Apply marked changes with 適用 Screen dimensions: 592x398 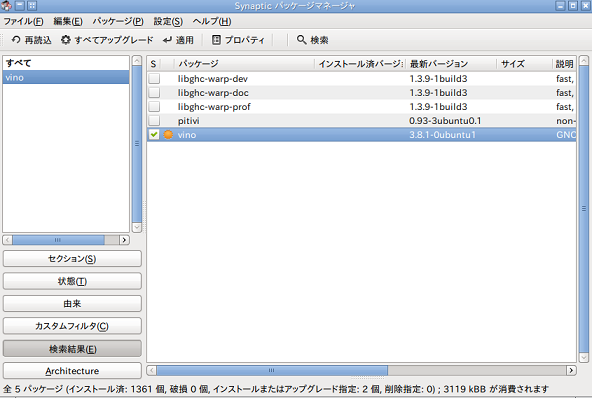178,40
